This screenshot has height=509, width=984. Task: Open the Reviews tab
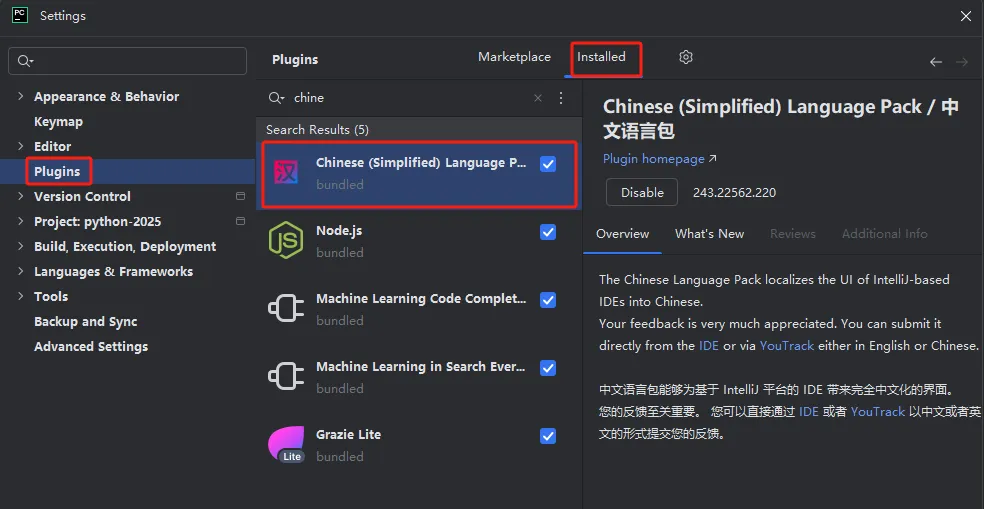[793, 234]
